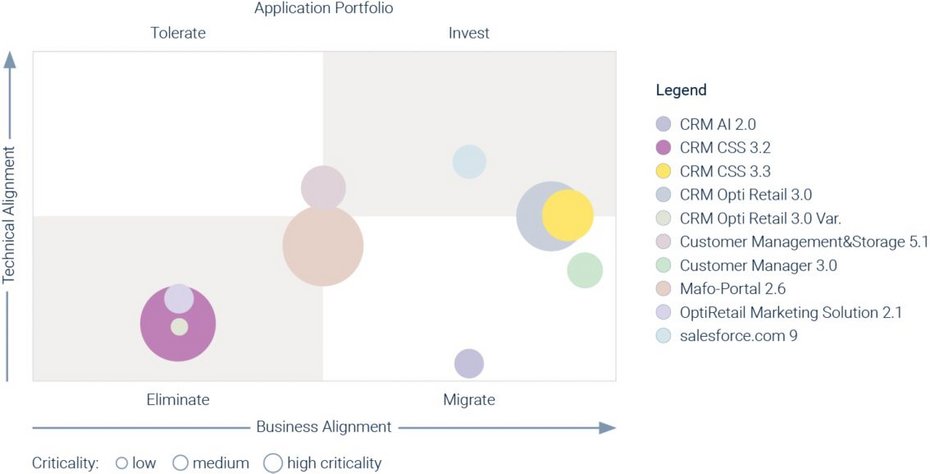
Task: Choose the high criticality circle
Action: (273, 463)
